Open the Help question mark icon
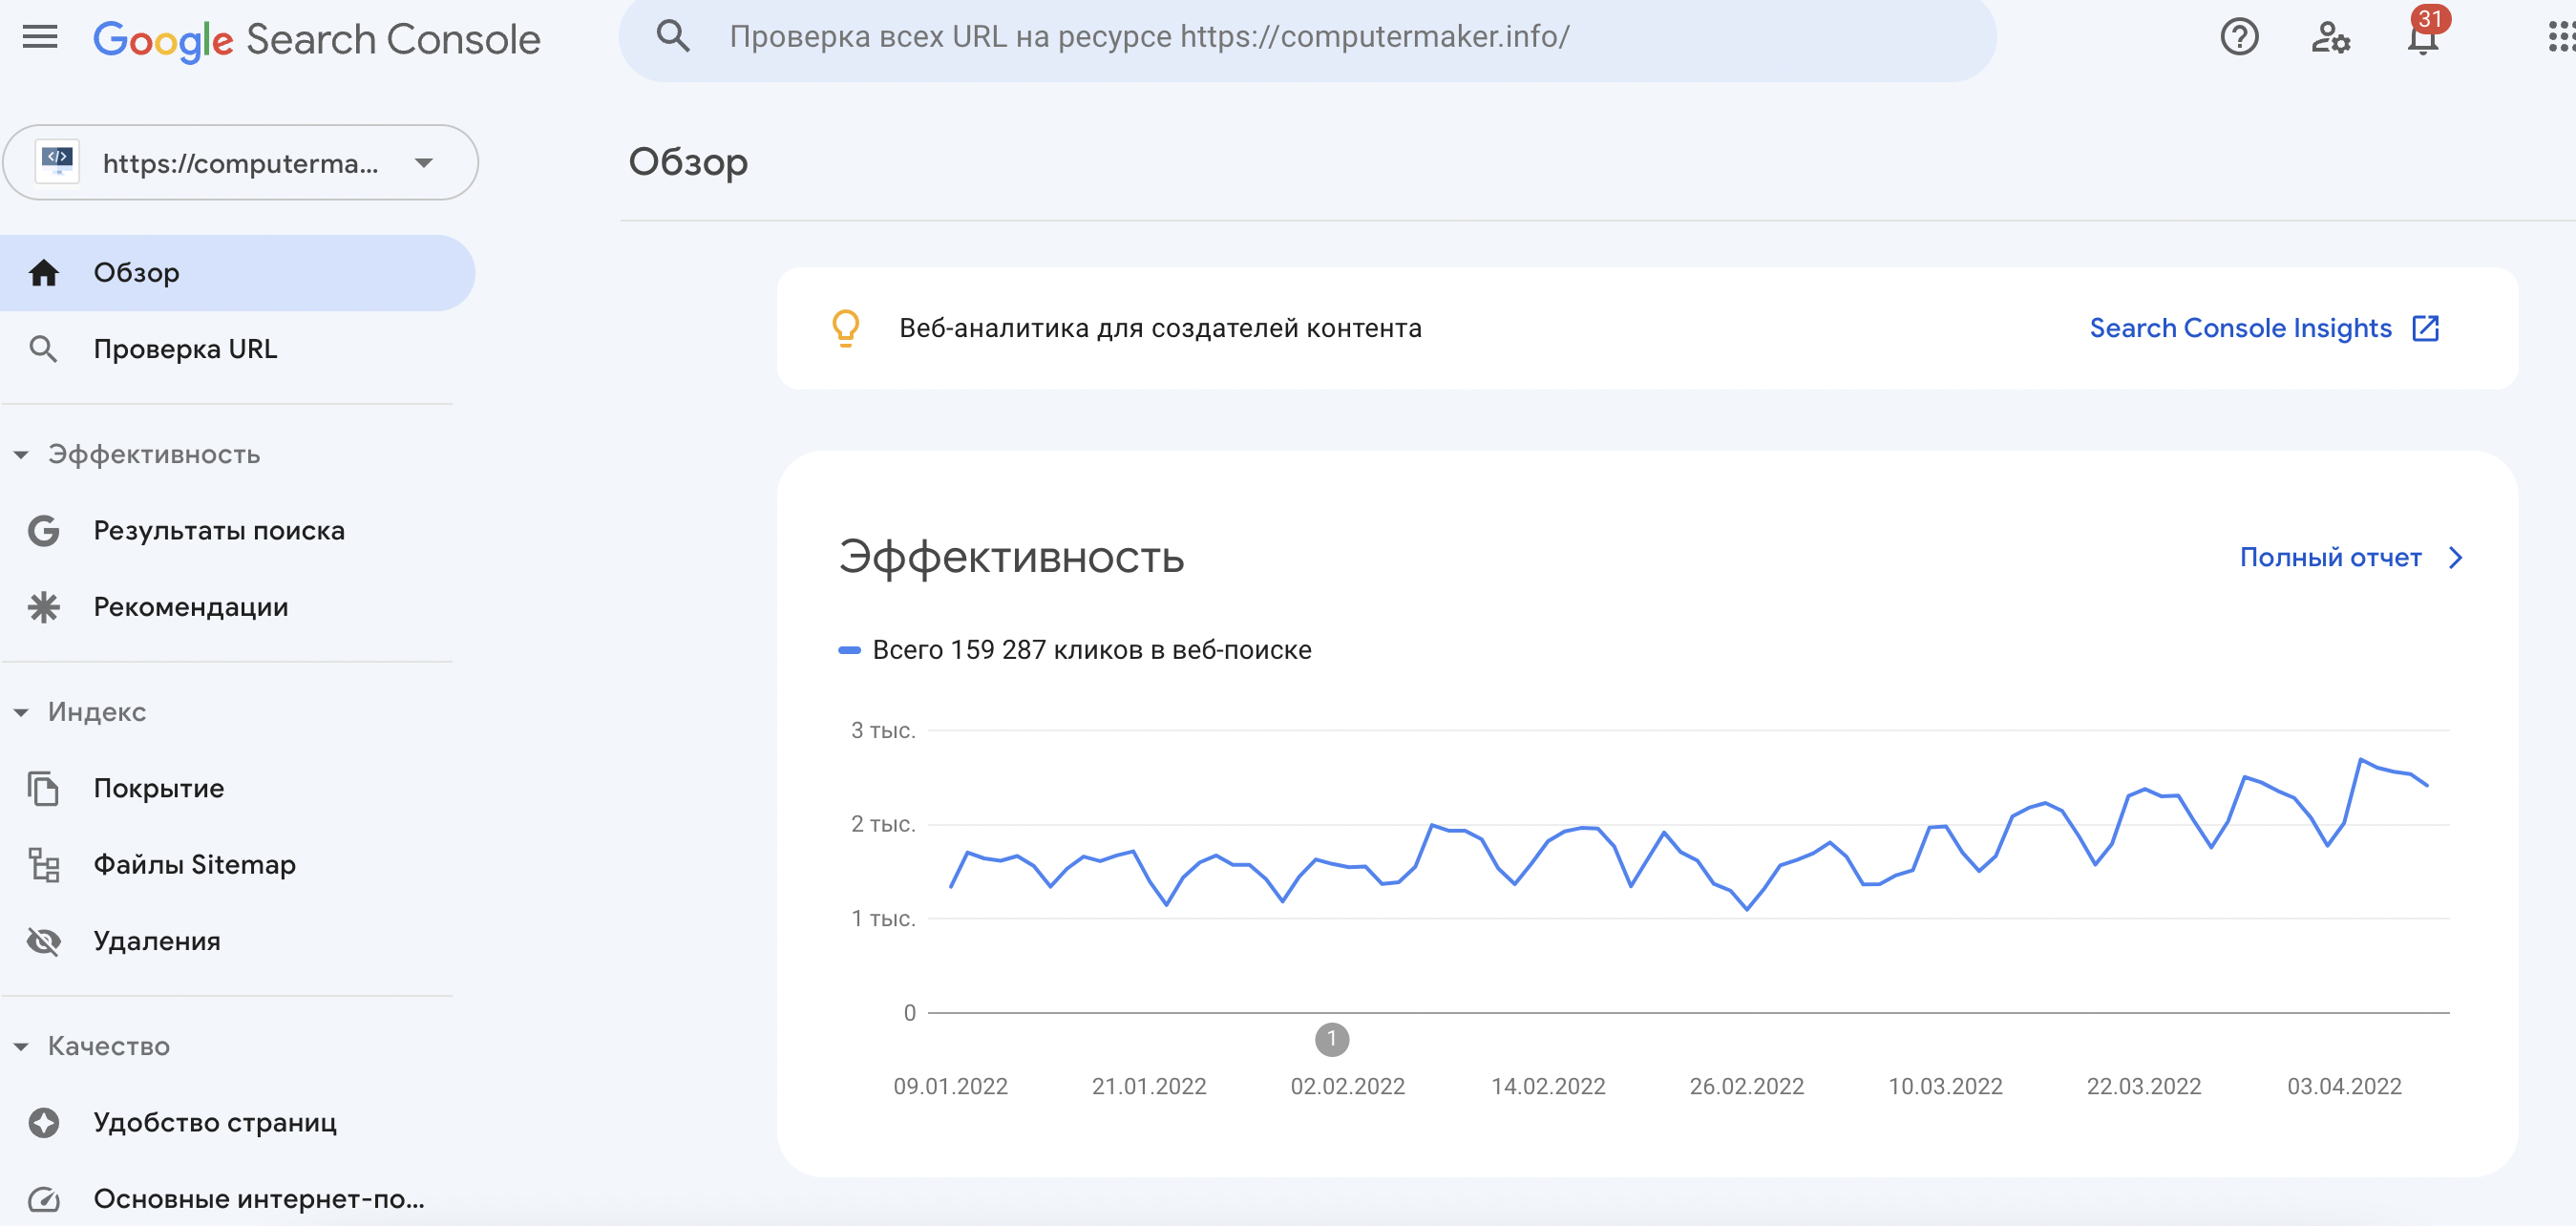Screen dimensions: 2576x1226 coord(2239,38)
